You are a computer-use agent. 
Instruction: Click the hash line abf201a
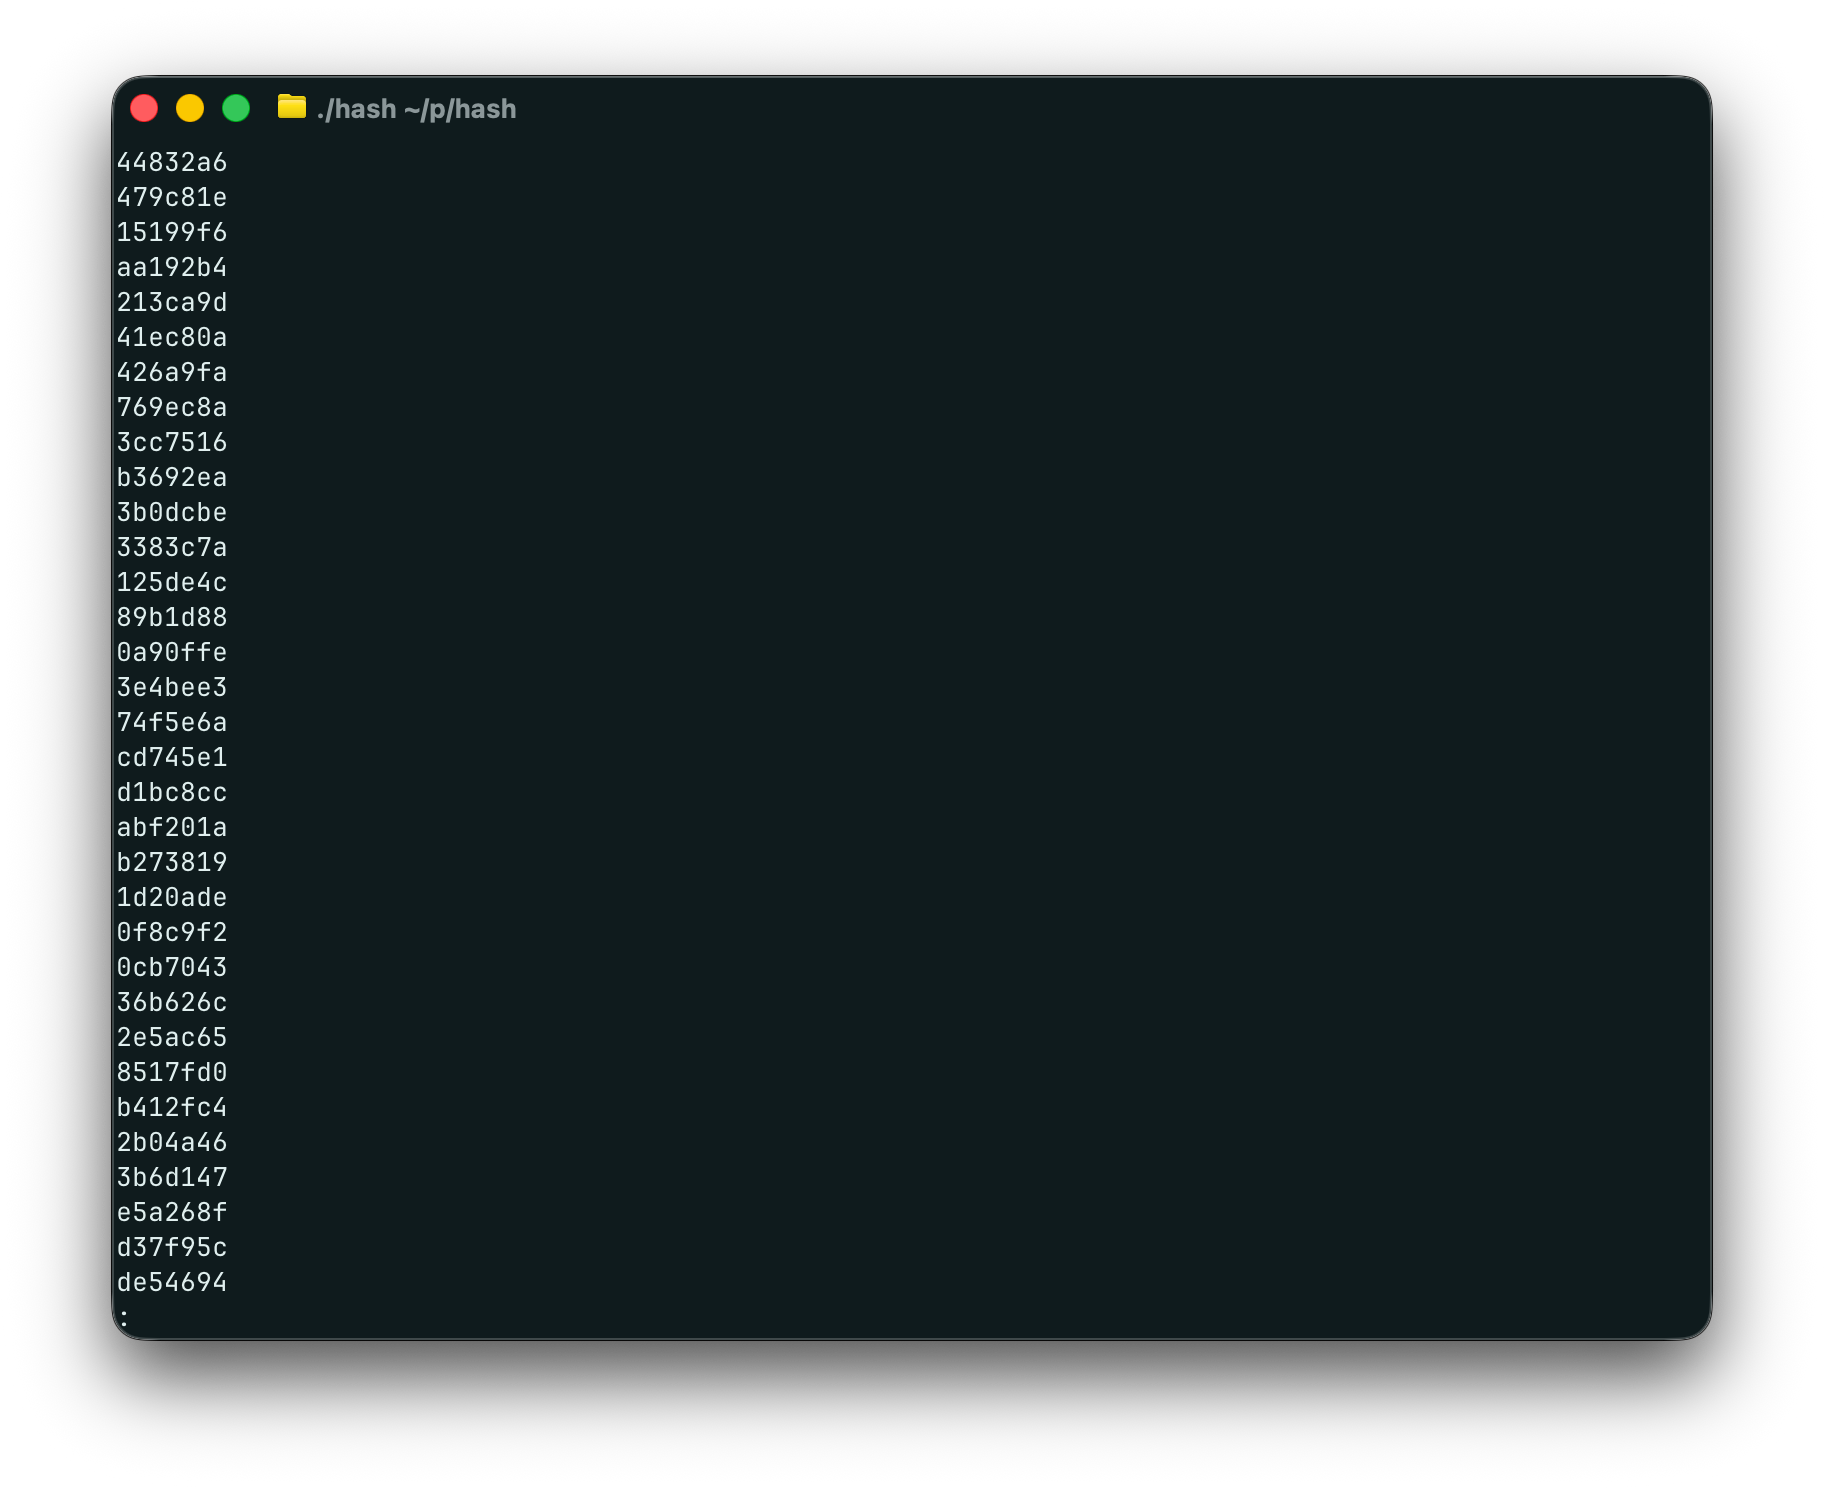click(x=172, y=827)
